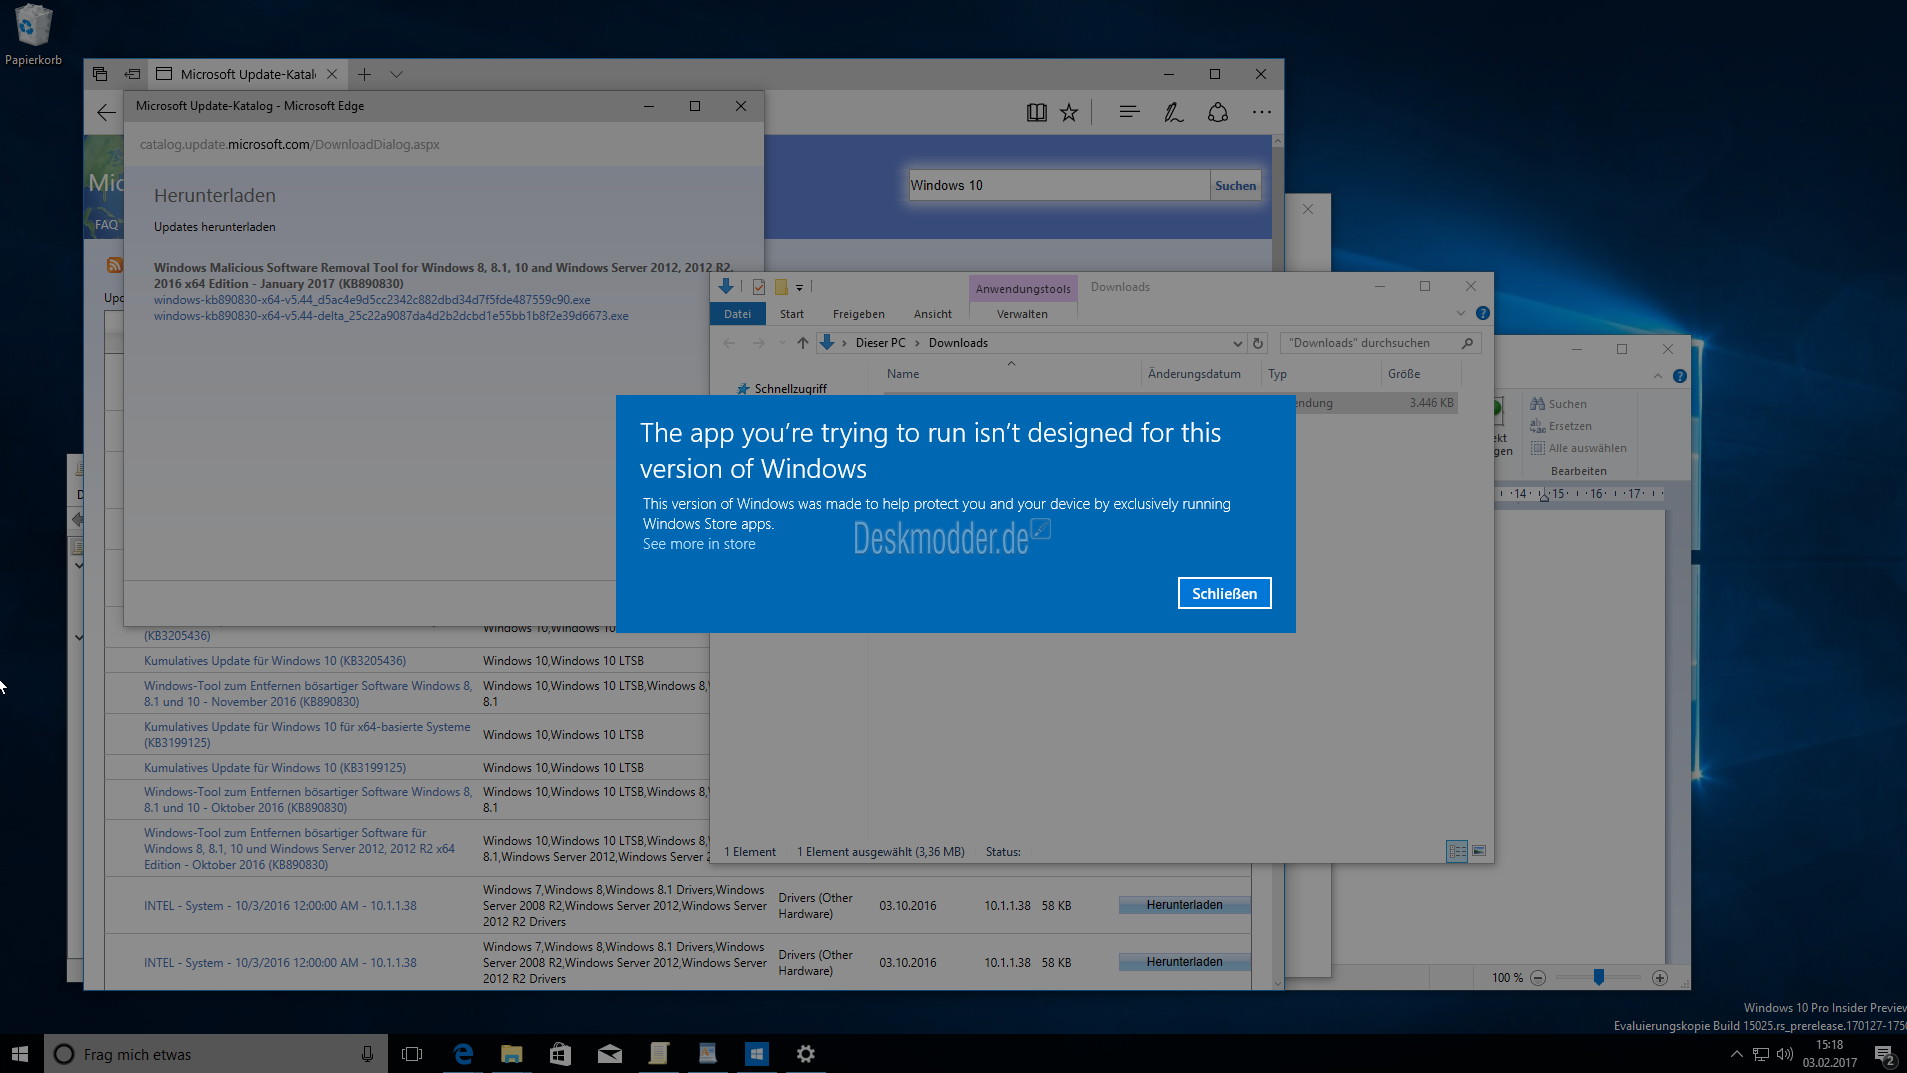
Task: Open the Papierkorb desktop icon
Action: coord(33,35)
